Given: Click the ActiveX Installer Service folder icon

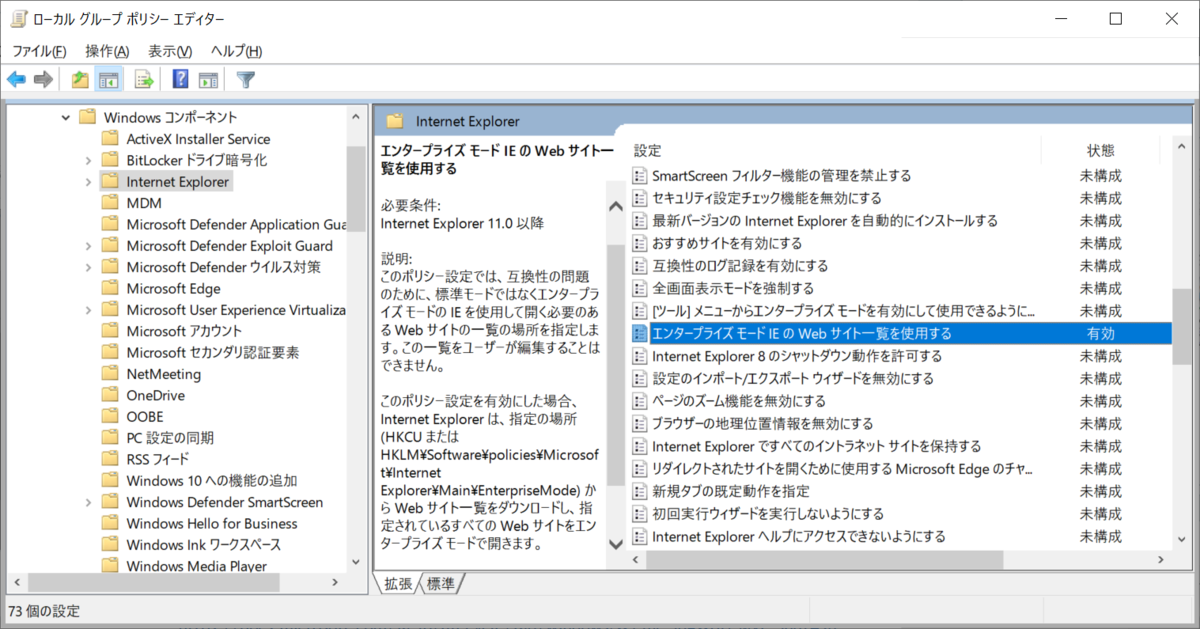Looking at the screenshot, I should (x=110, y=139).
